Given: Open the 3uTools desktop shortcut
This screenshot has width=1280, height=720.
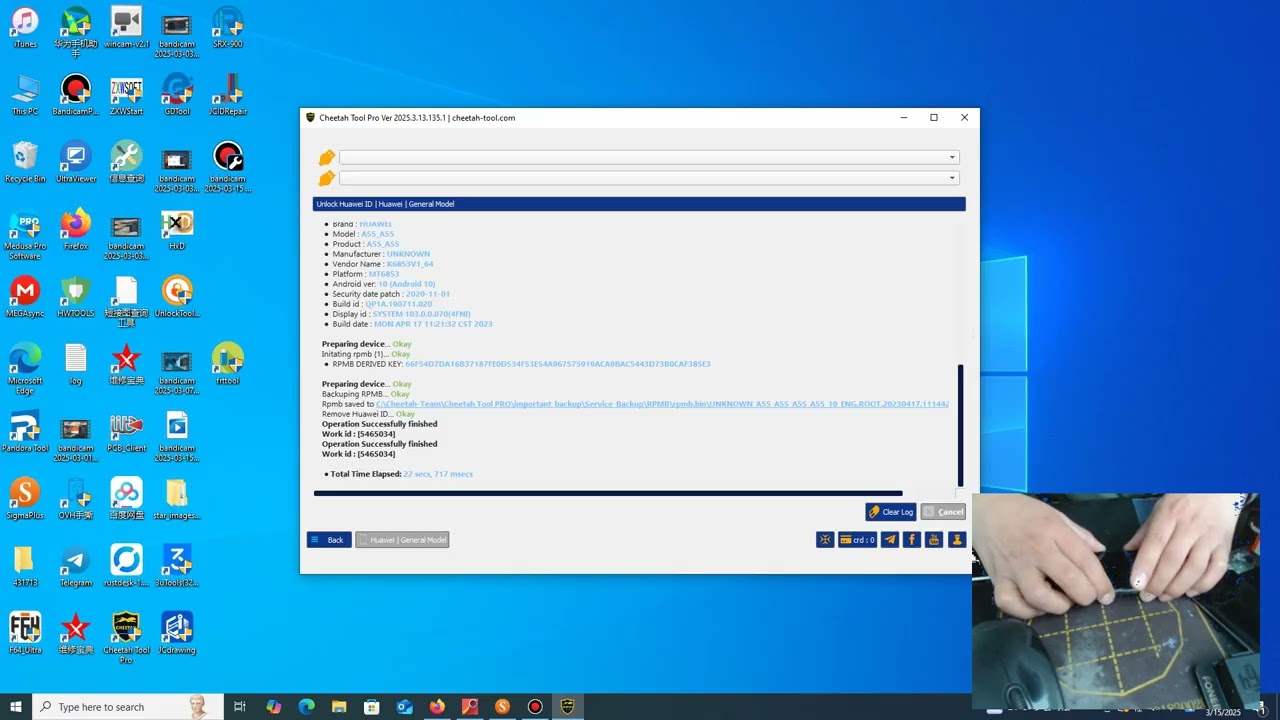Looking at the screenshot, I should coord(177,566).
